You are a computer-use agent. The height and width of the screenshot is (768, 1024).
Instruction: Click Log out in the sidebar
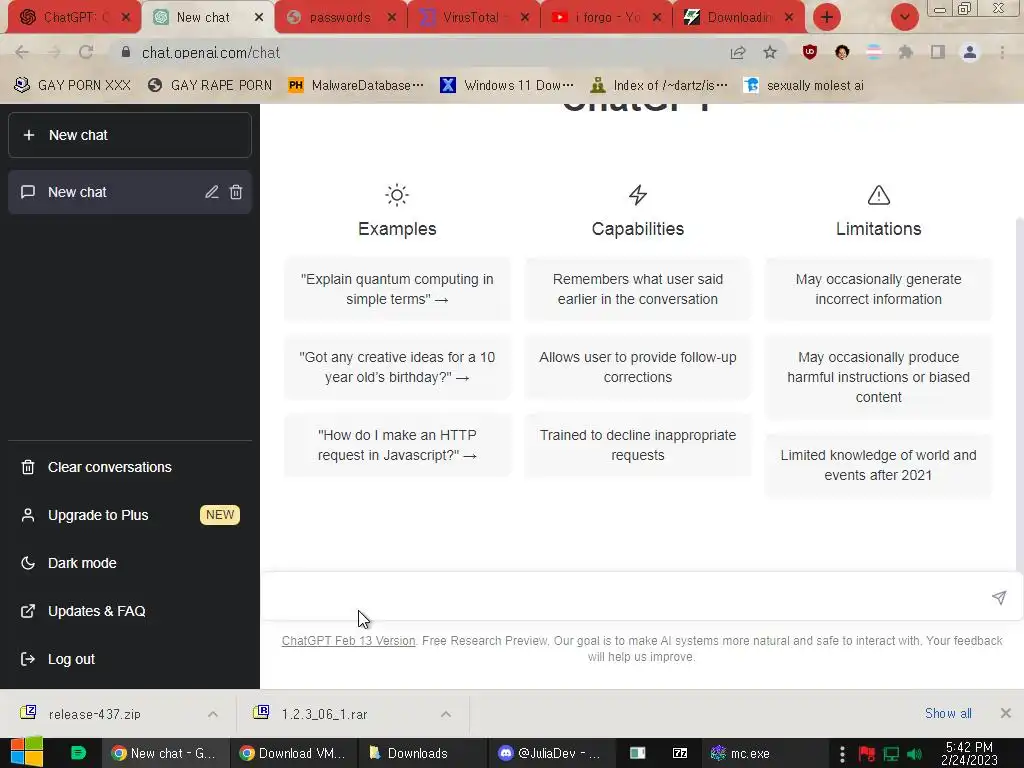click(x=129, y=659)
